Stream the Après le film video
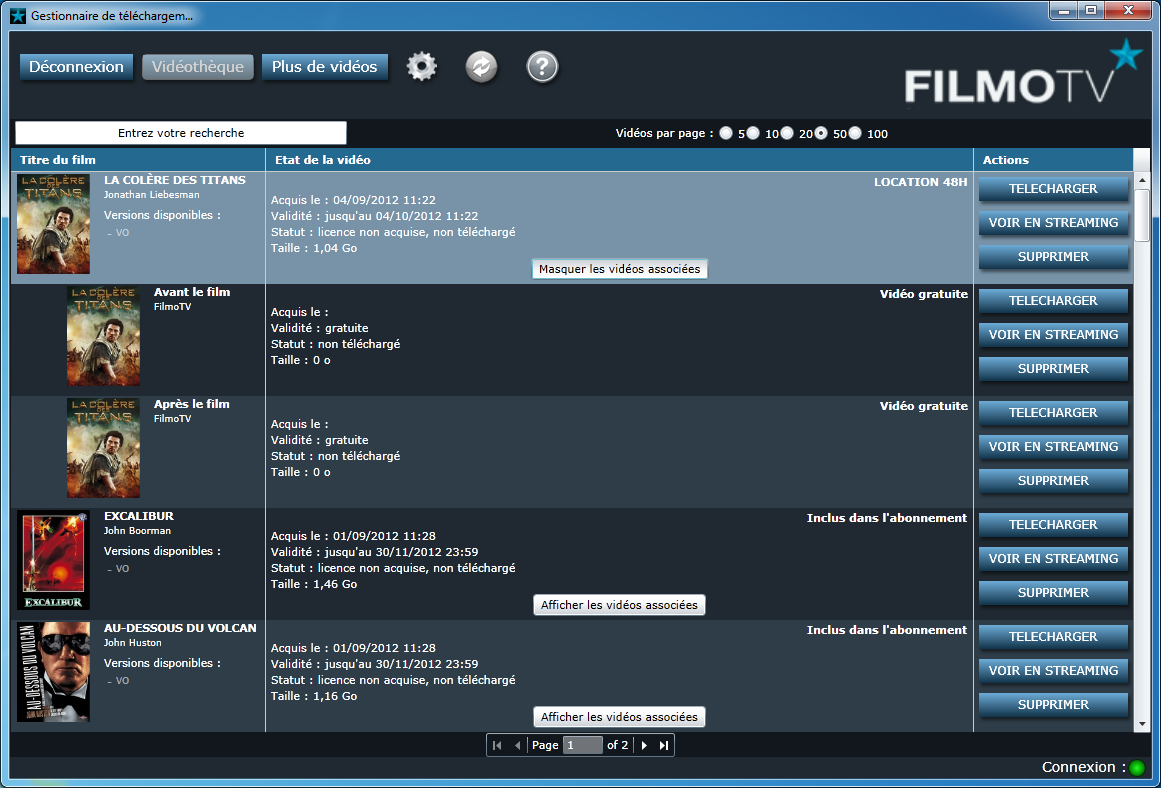The image size is (1161, 788). [x=1054, y=447]
